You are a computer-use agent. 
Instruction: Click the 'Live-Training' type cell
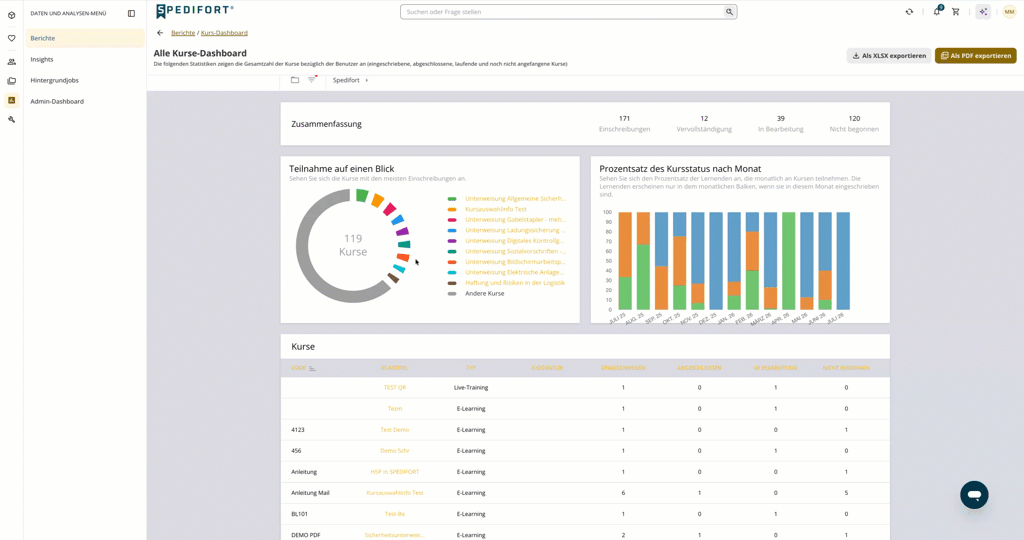471,388
